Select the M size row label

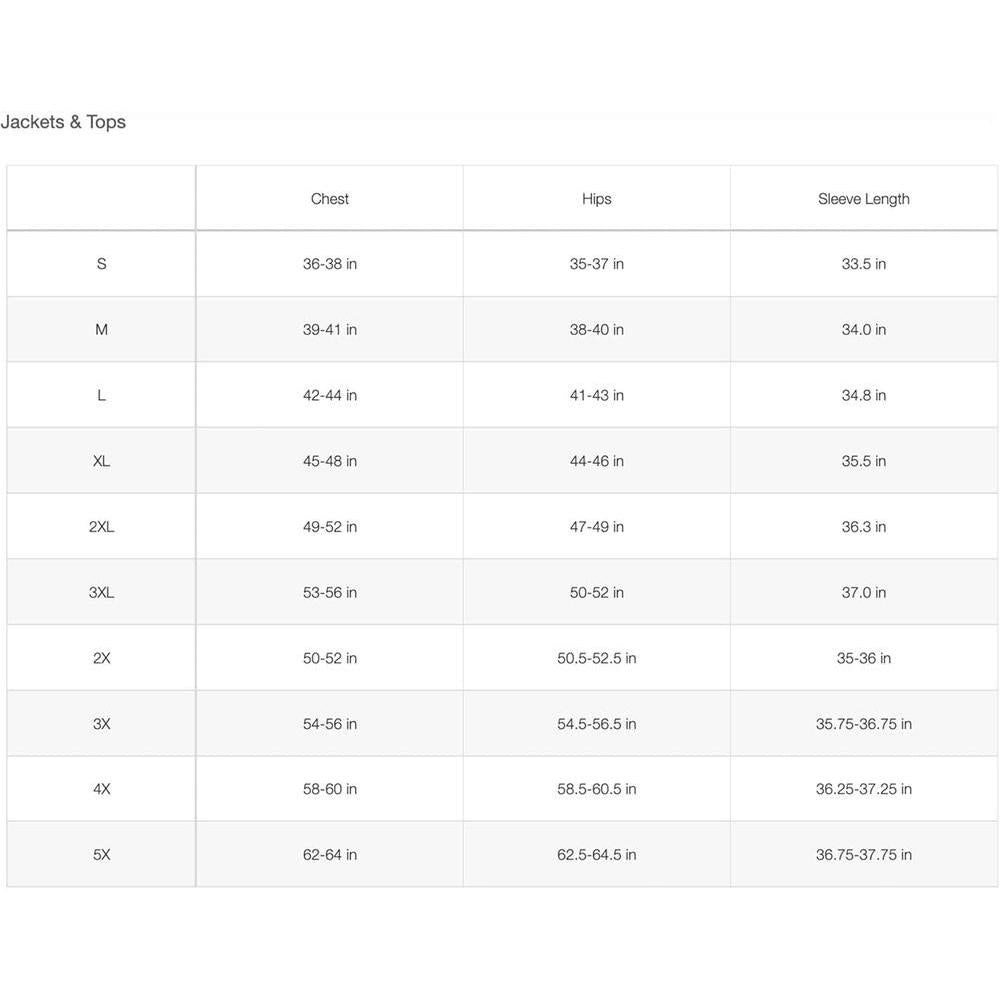pyautogui.click(x=101, y=330)
